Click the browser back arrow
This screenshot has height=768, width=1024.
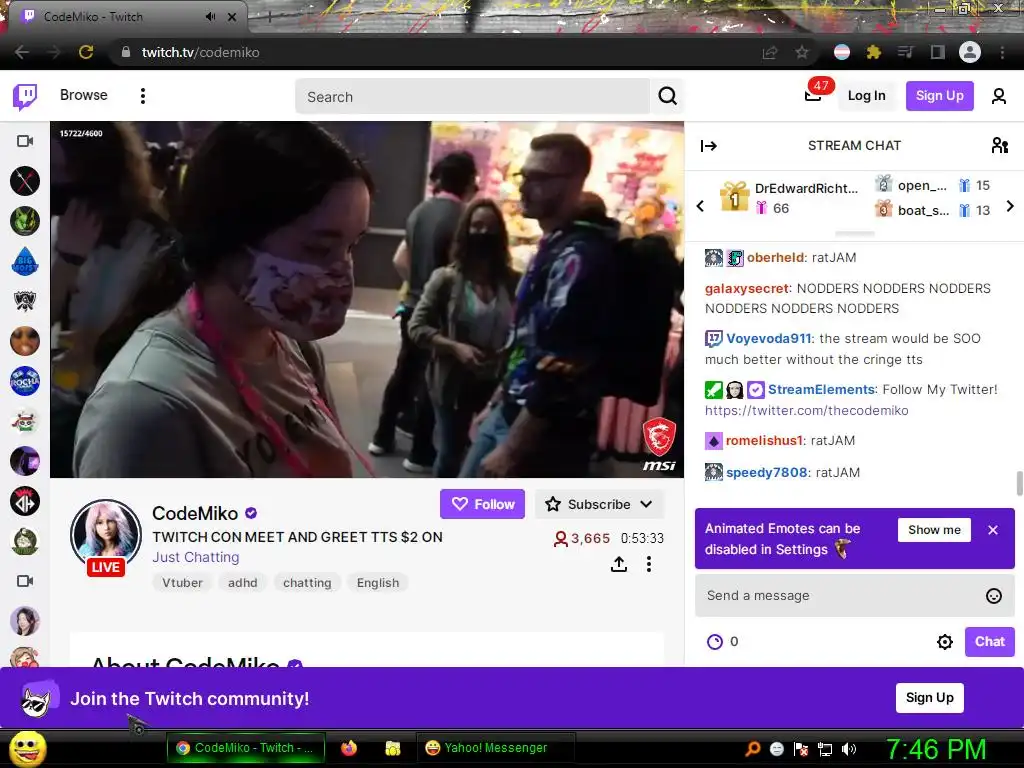[x=22, y=52]
